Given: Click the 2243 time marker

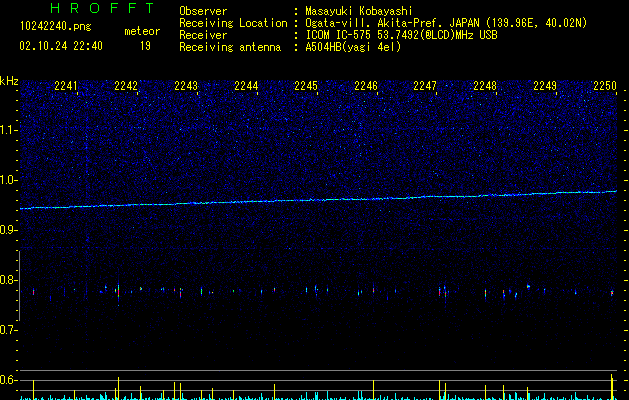Looking at the screenshot, I should pos(186,86).
